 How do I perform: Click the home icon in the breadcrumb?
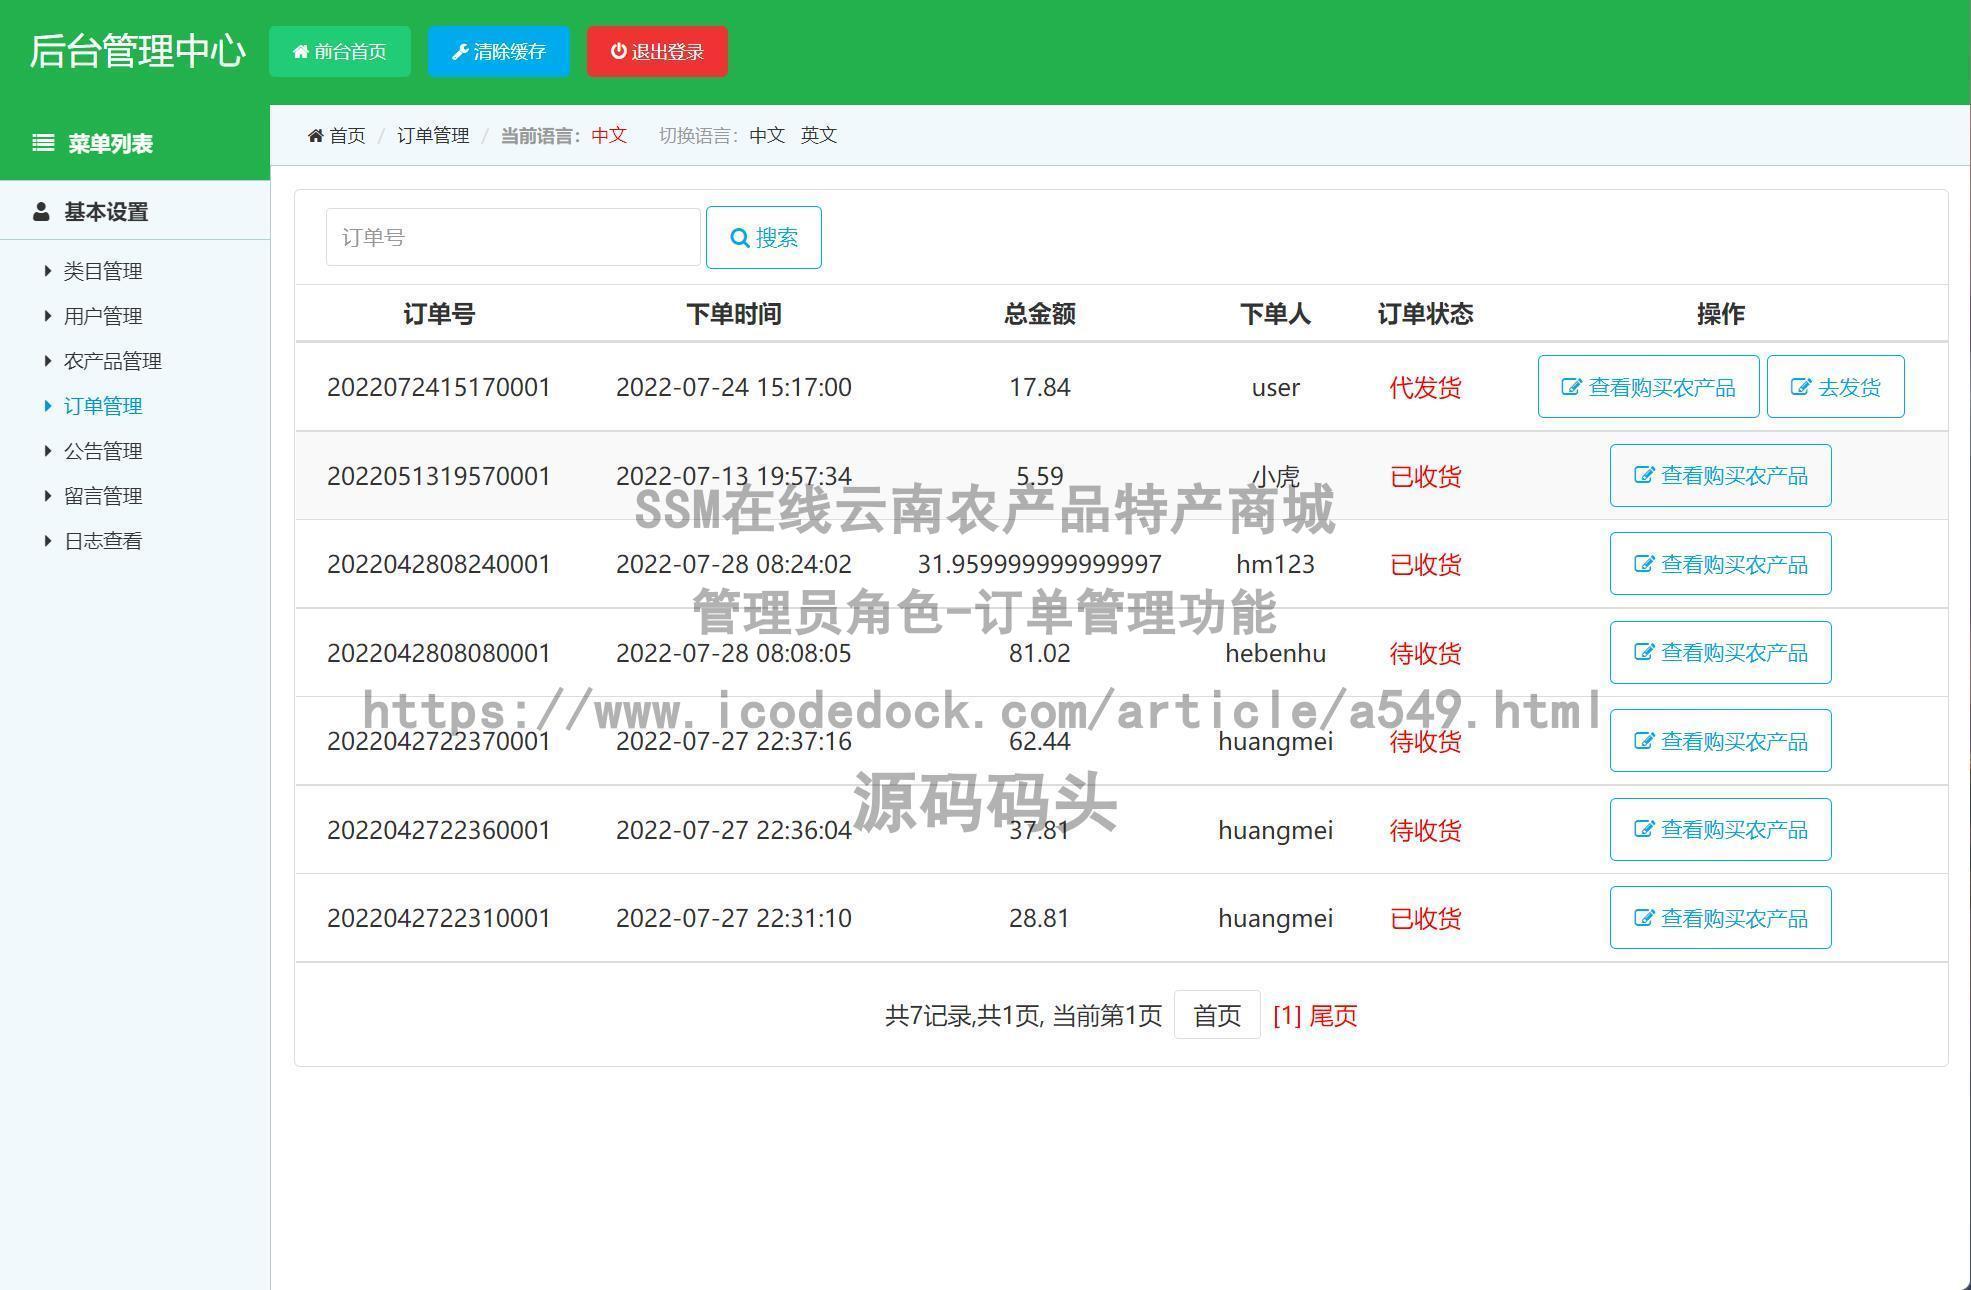317,135
